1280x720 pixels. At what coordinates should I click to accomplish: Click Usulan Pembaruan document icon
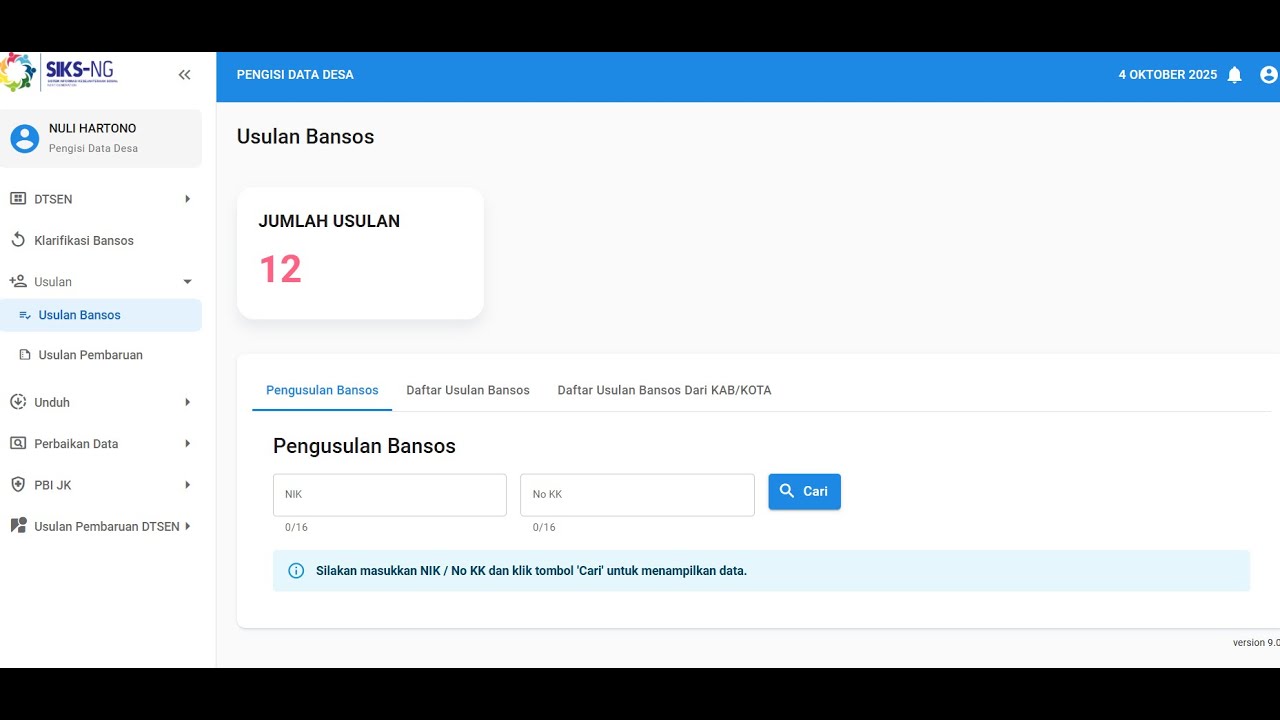(25, 355)
